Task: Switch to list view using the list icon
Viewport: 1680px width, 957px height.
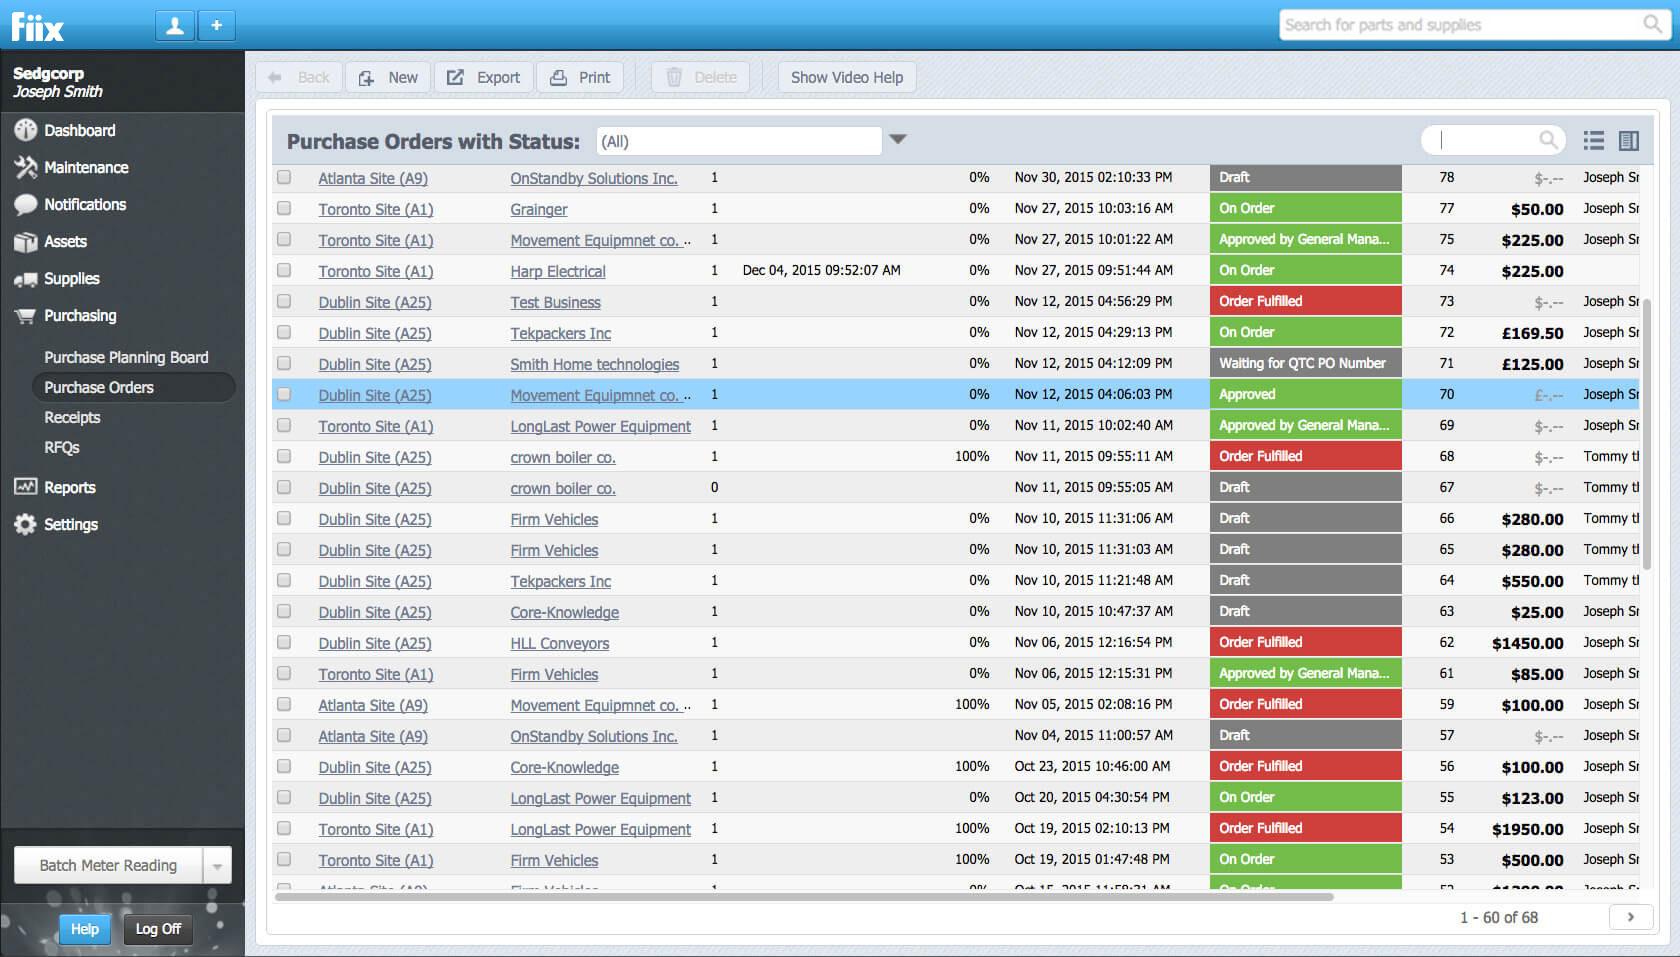Action: click(x=1593, y=140)
